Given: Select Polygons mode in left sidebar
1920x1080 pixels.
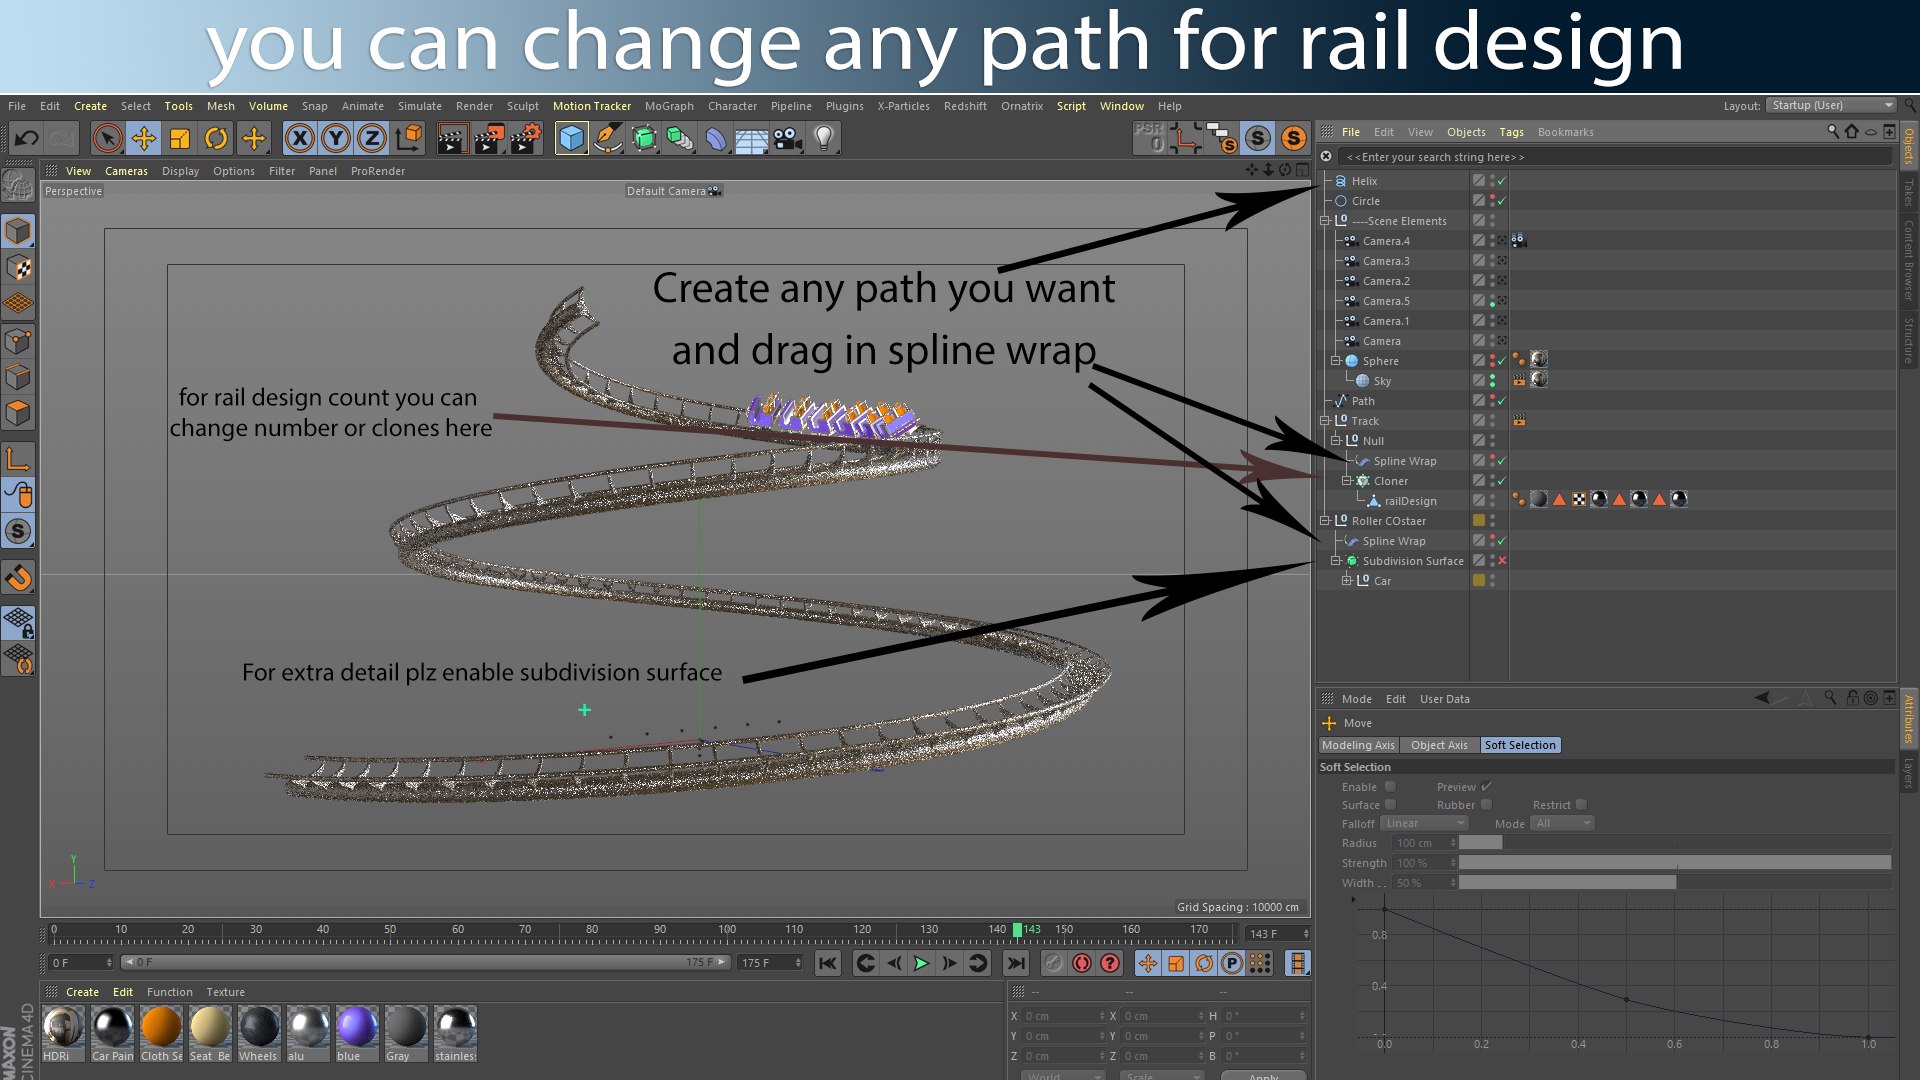Looking at the screenshot, I should pyautogui.click(x=18, y=413).
